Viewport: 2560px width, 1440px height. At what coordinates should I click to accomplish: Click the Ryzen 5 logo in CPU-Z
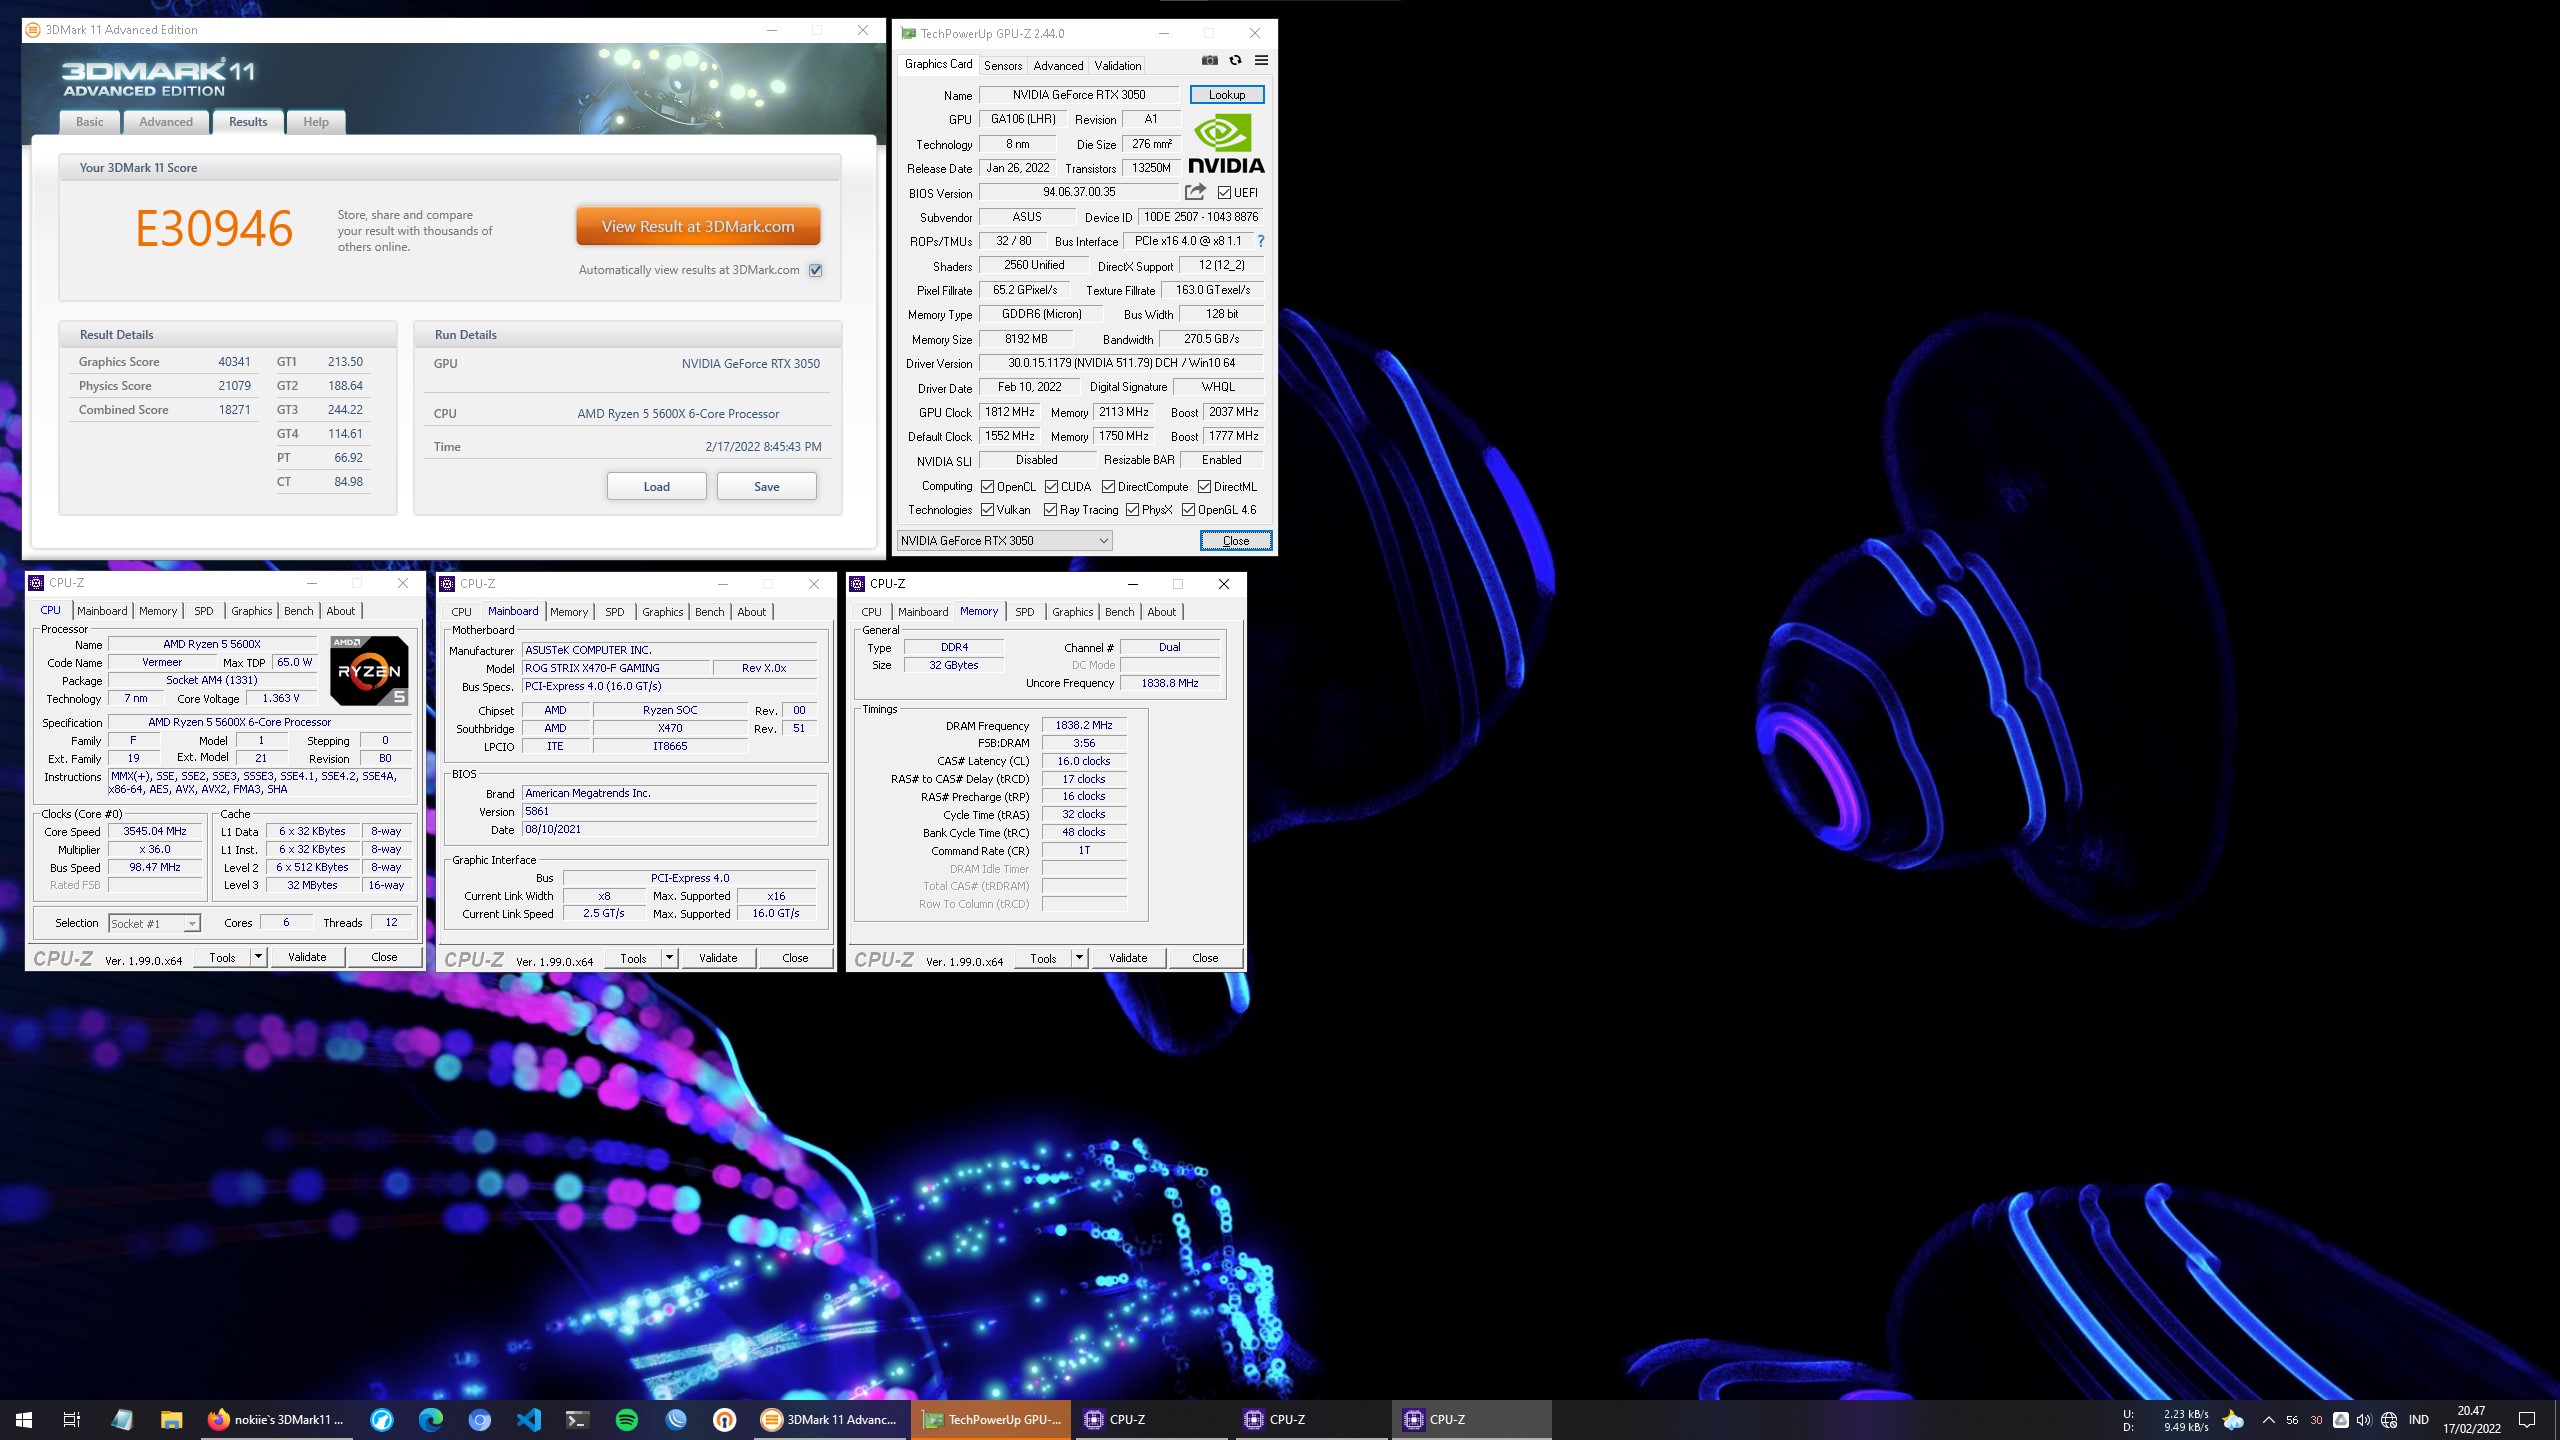369,671
